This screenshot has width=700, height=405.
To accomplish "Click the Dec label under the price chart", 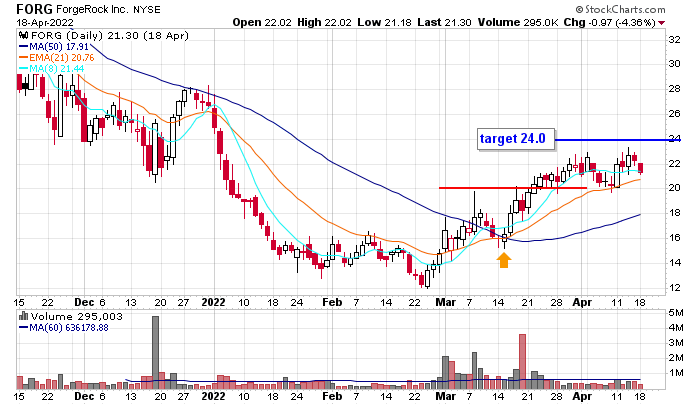I will (x=84, y=302).
